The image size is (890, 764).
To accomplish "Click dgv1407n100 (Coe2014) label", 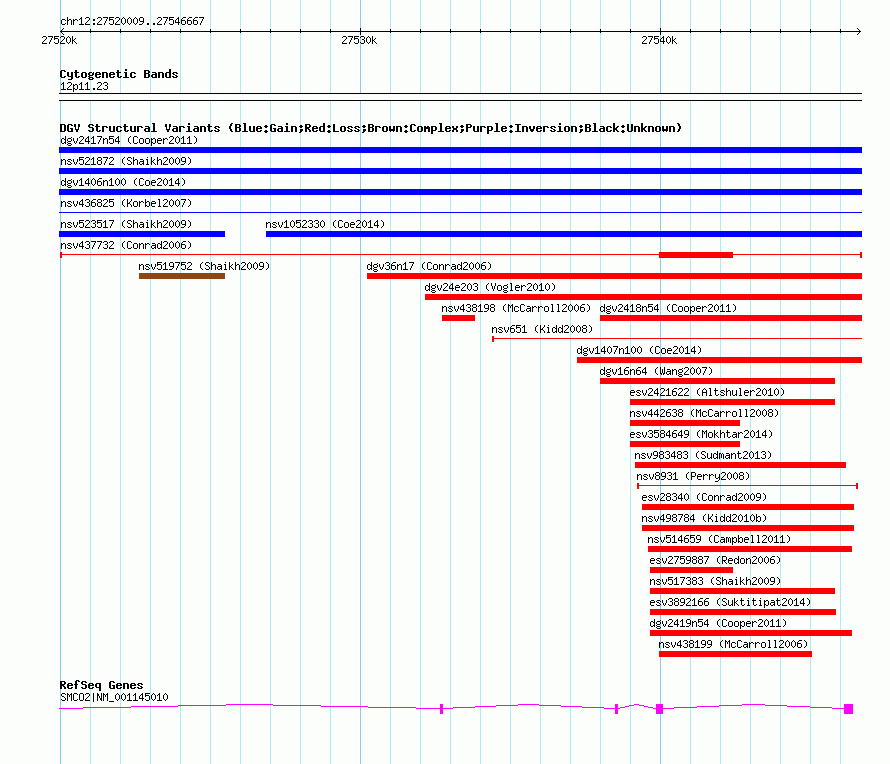I will 639,350.
